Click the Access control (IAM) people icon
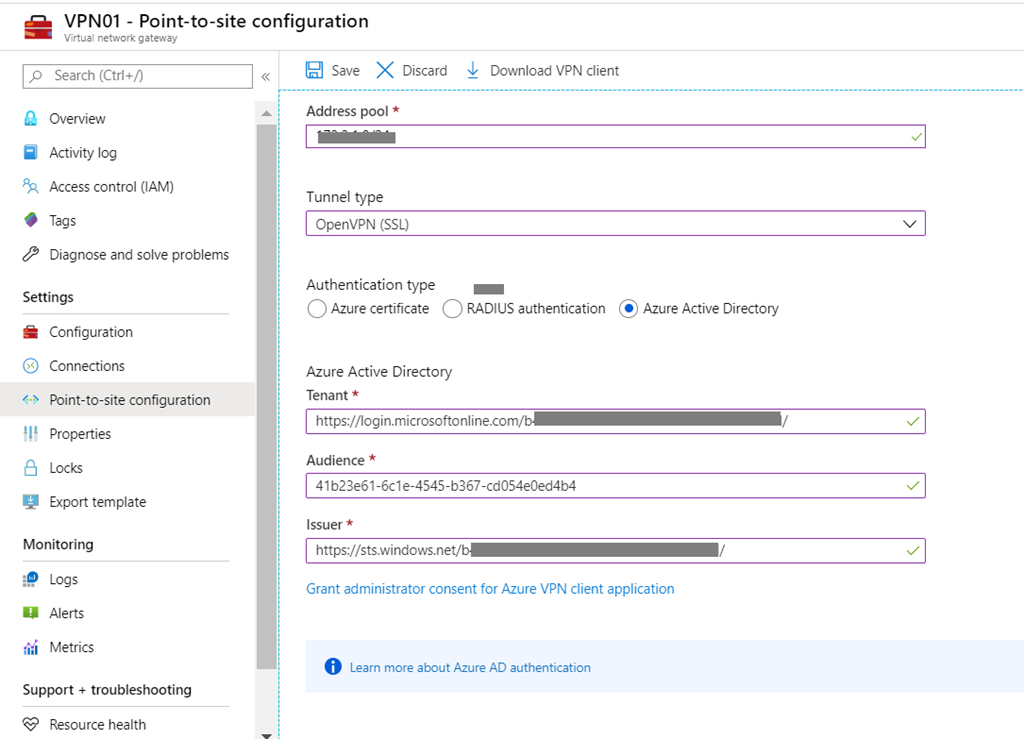Image resolution: width=1024 pixels, height=739 pixels. pyautogui.click(x=31, y=186)
